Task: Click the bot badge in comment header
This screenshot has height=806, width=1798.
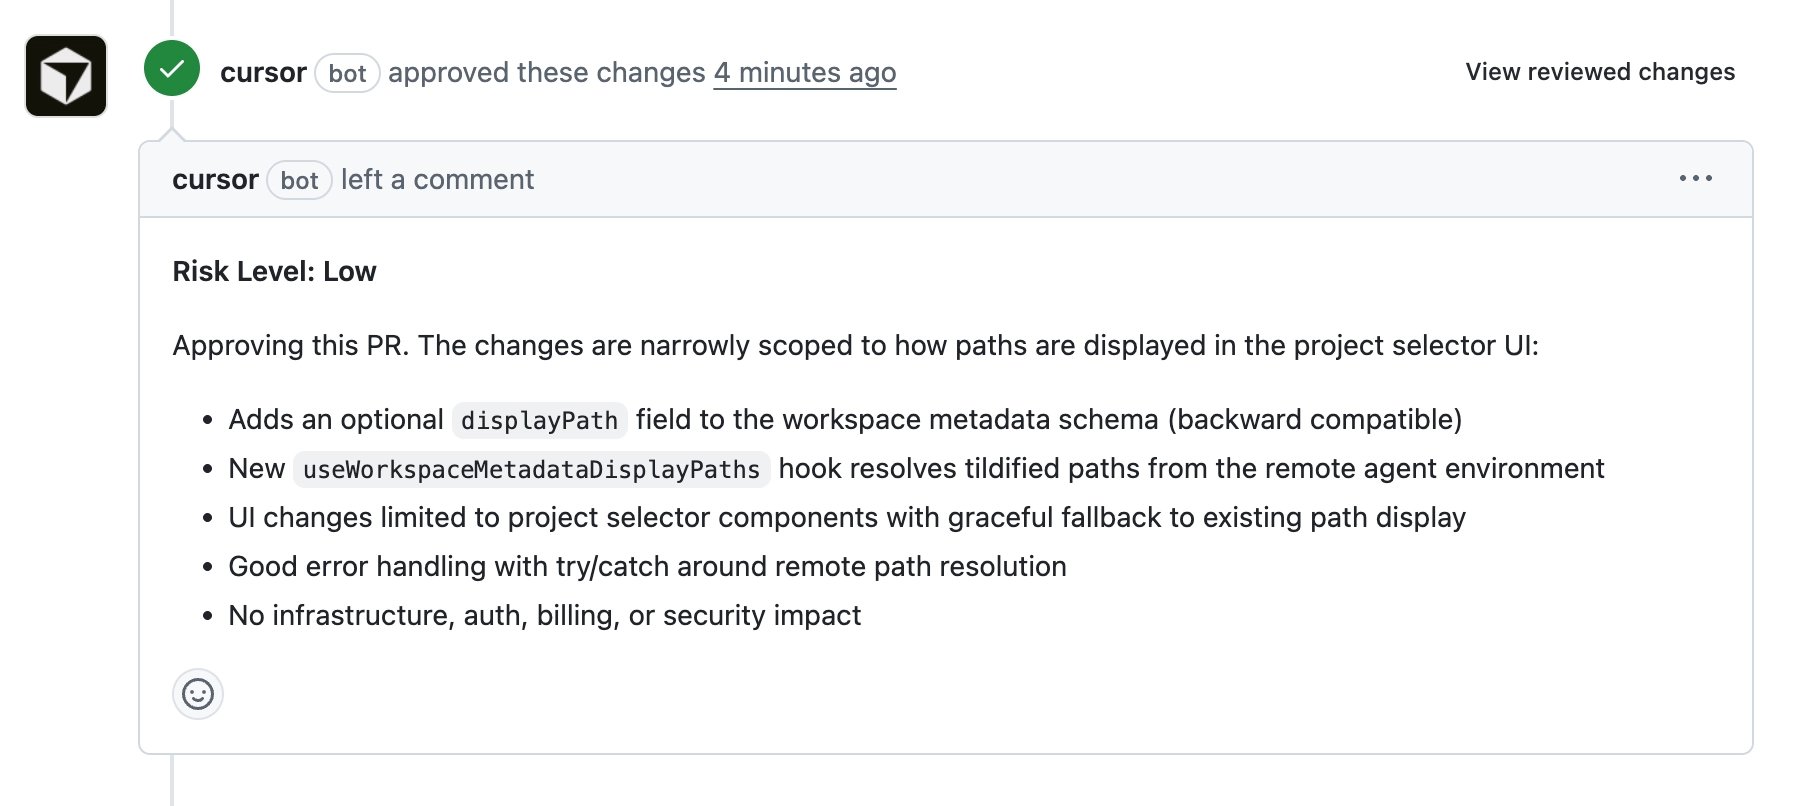Action: (299, 180)
